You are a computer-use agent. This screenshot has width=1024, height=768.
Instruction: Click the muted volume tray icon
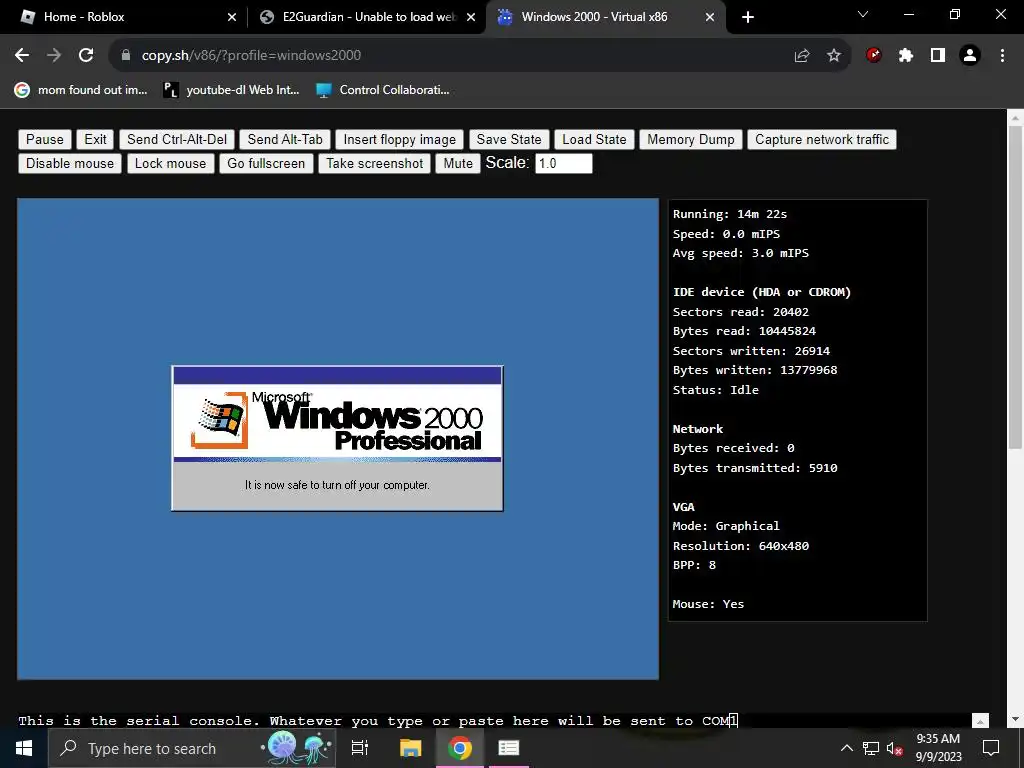pos(894,748)
